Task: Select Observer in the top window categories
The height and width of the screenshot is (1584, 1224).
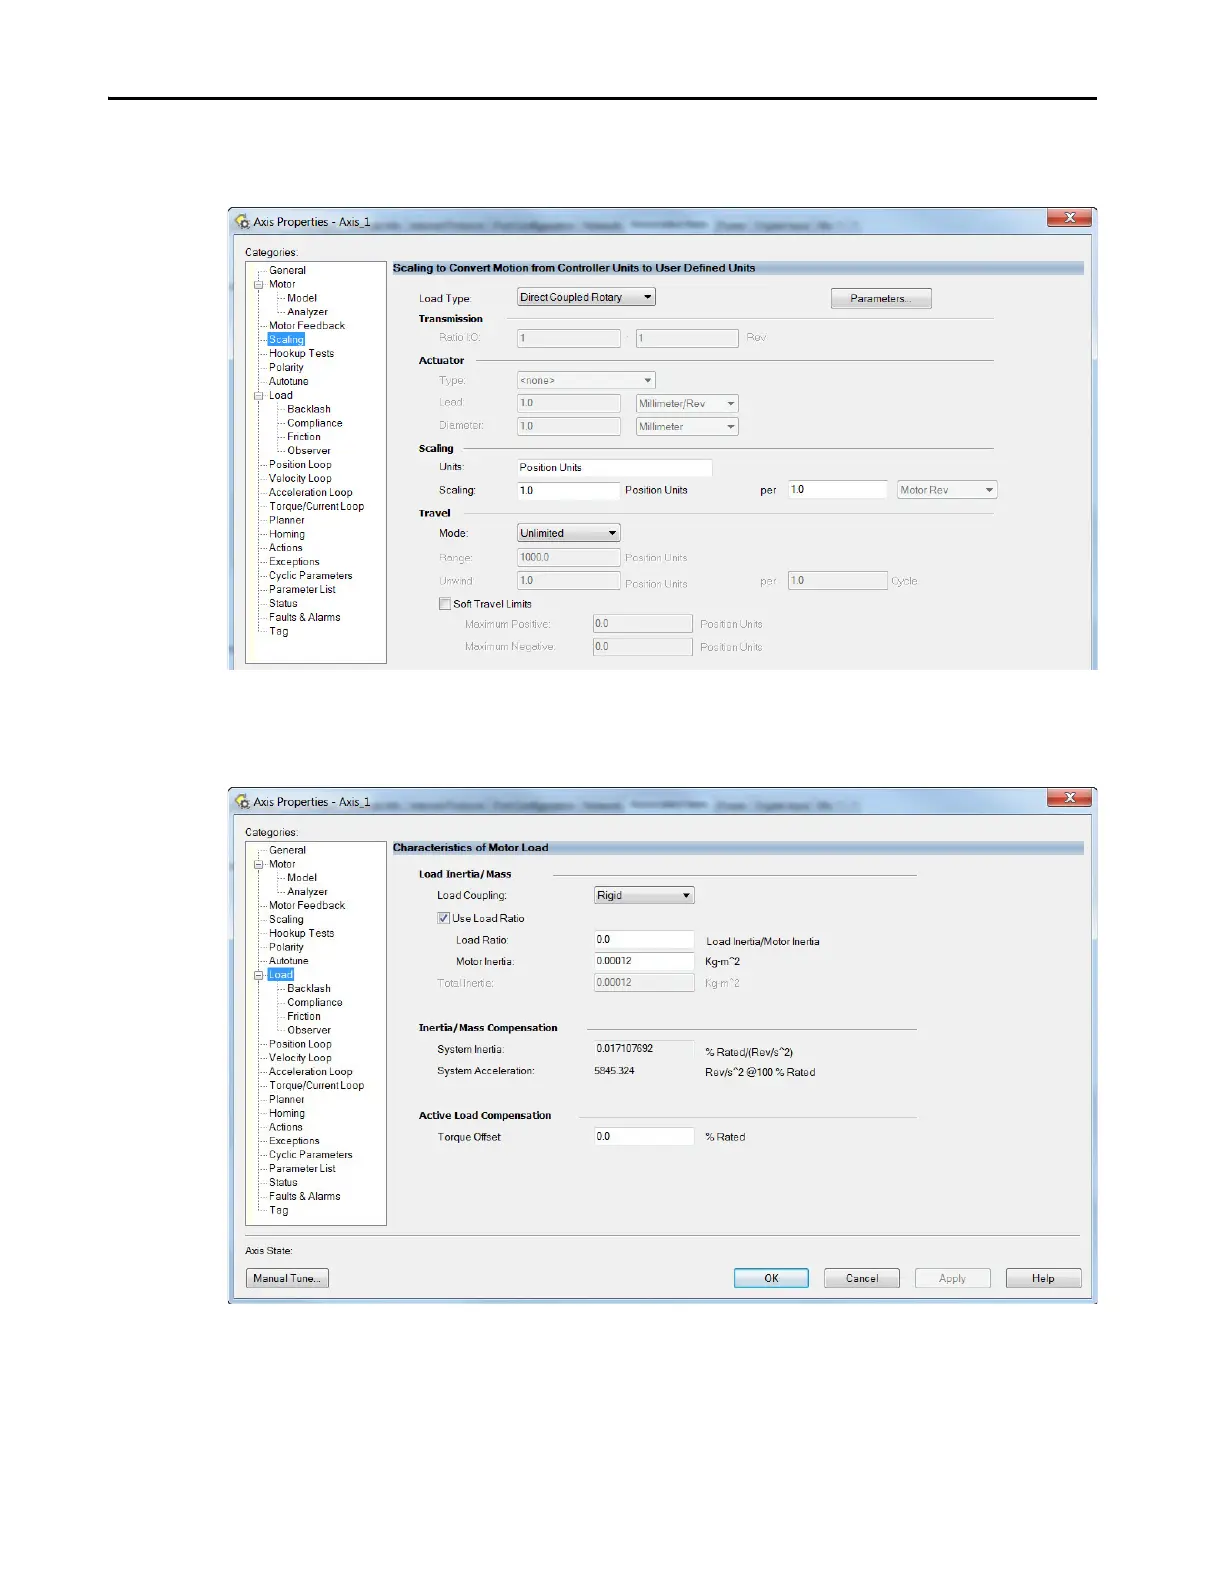Action: pyautogui.click(x=308, y=450)
